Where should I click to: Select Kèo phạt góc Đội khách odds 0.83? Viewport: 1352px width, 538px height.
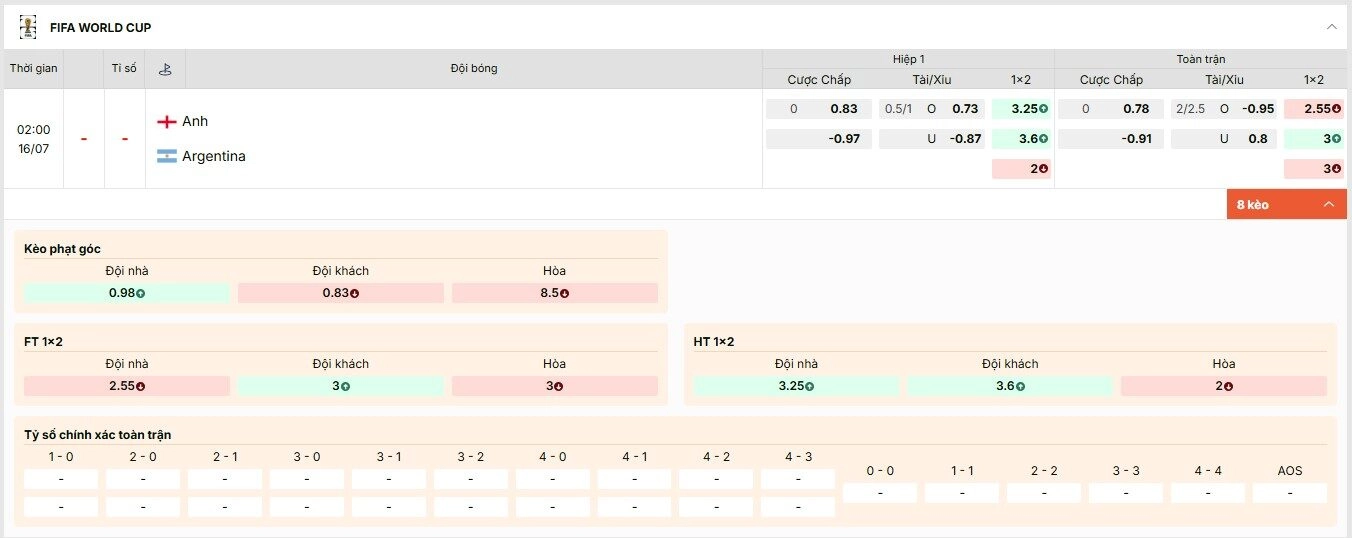(x=341, y=293)
